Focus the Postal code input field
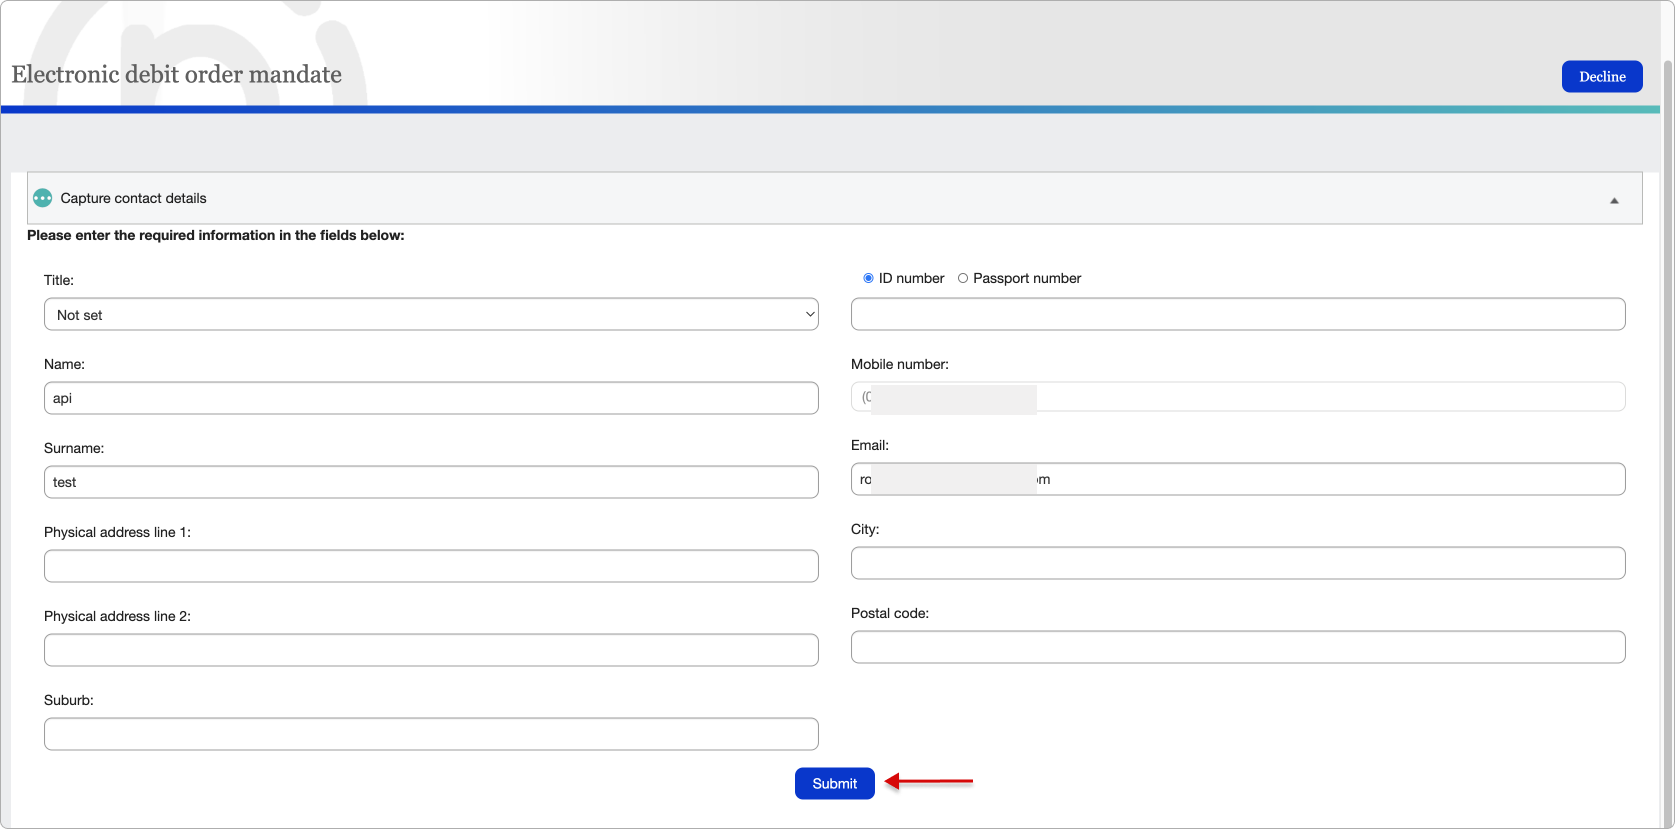 click(1238, 647)
